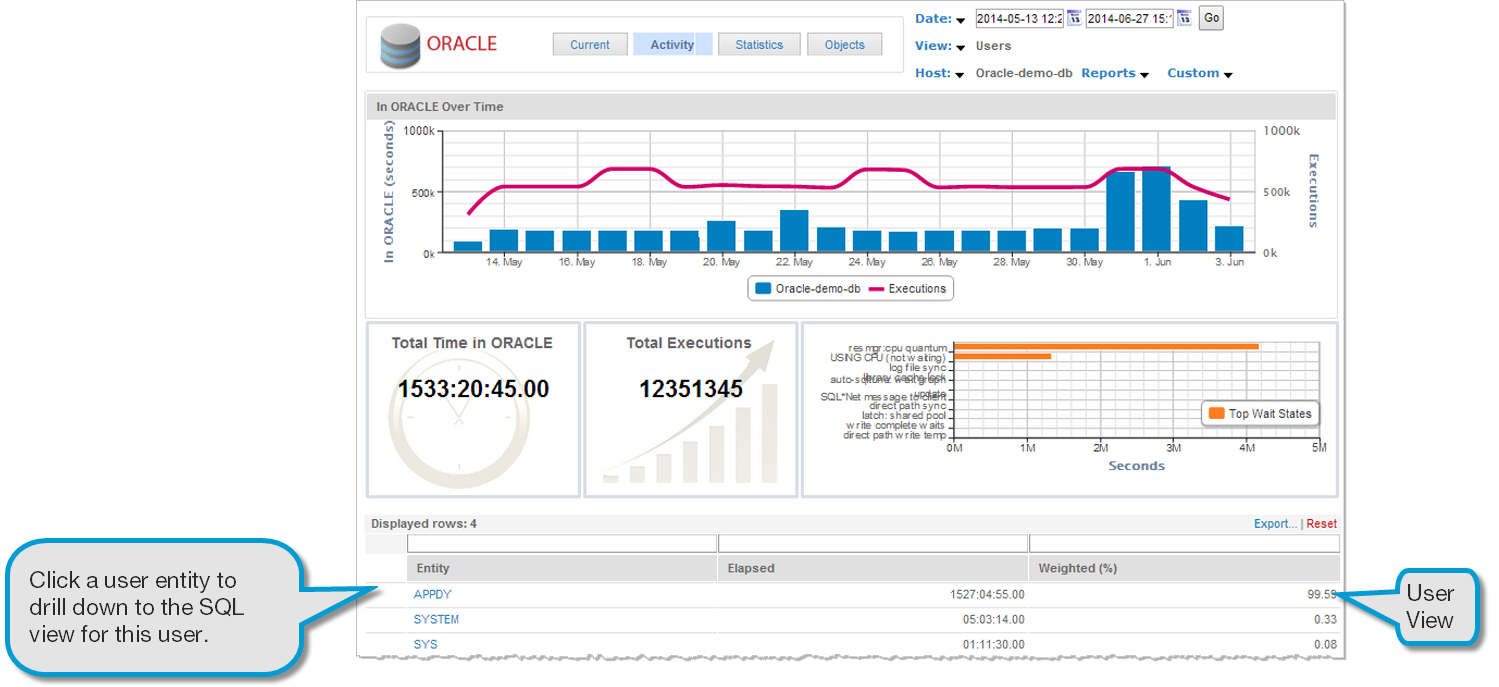Click the Weighted column filter box
Image resolution: width=1499 pixels, height=687 pixels.
pyautogui.click(x=1185, y=543)
